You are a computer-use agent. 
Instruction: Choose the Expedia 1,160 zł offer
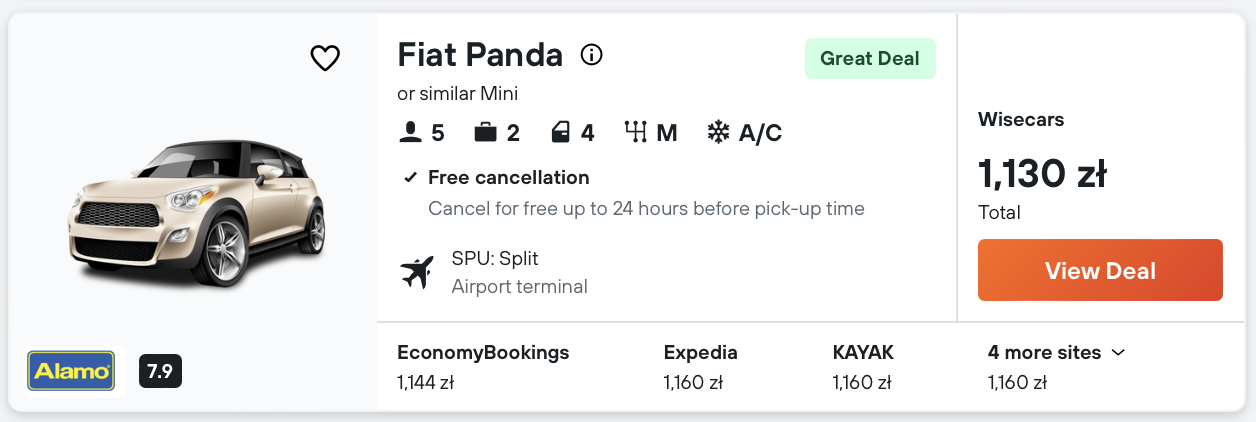click(x=700, y=366)
